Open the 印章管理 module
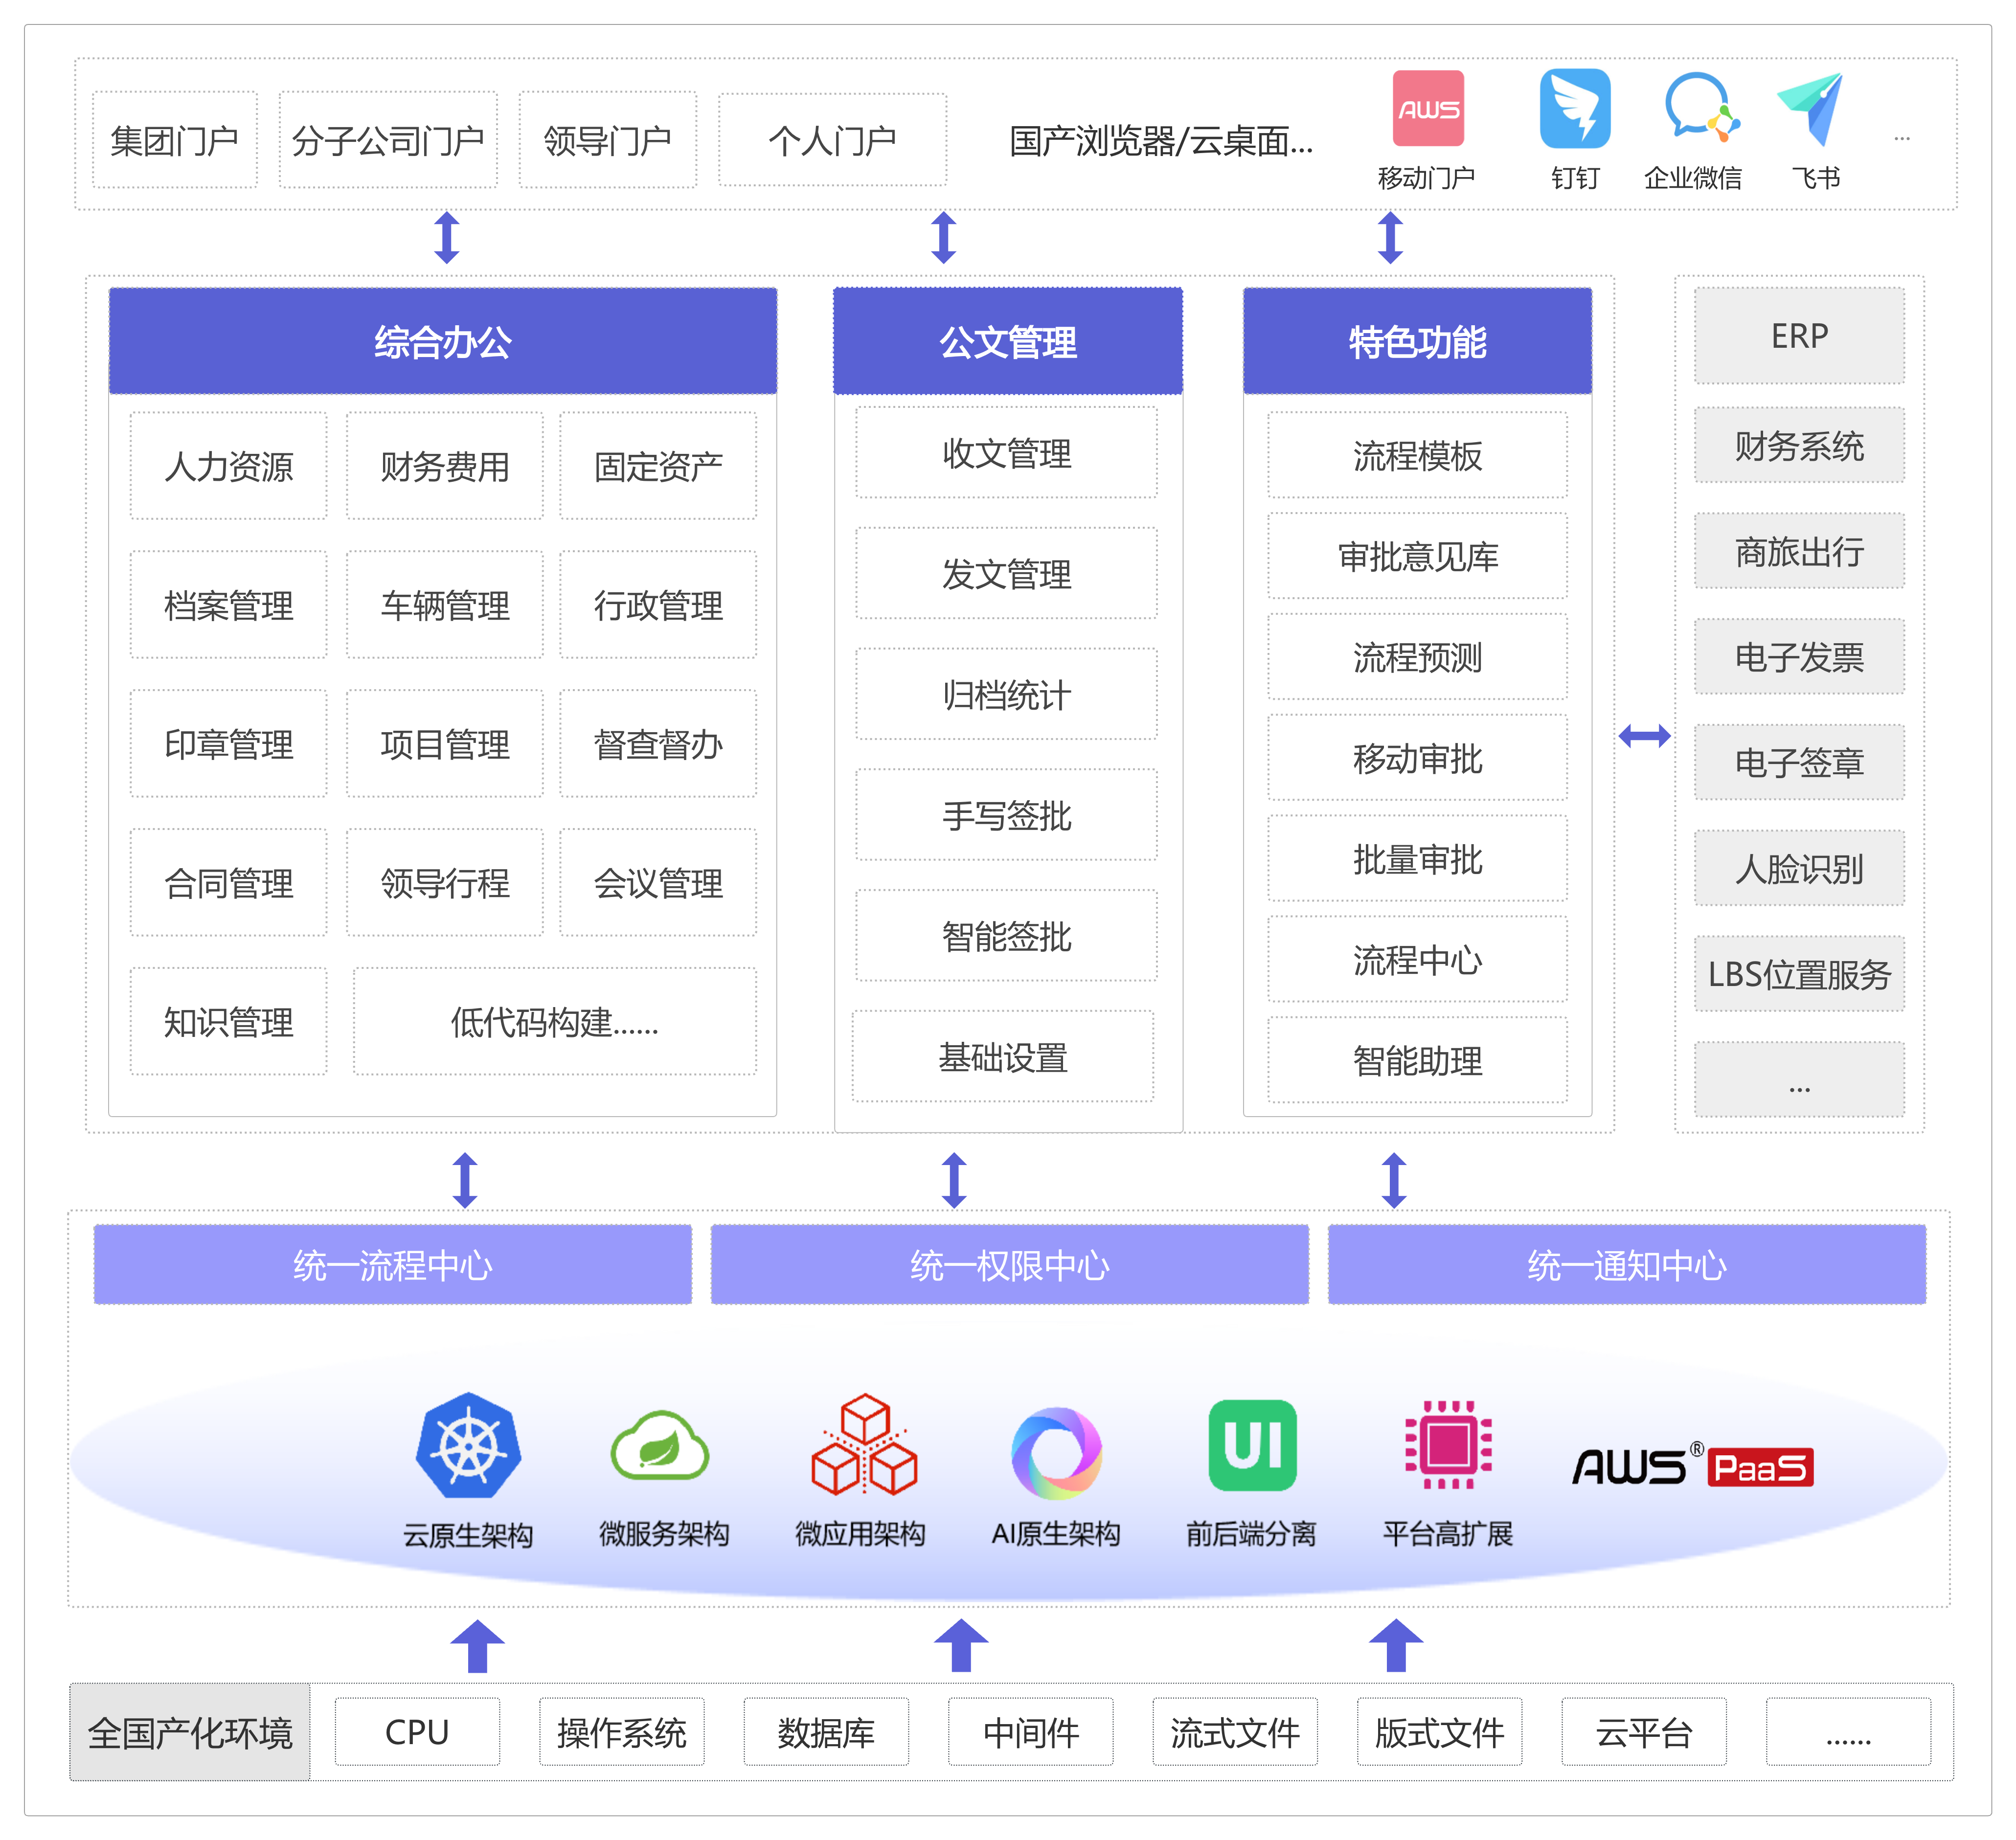 coord(229,744)
